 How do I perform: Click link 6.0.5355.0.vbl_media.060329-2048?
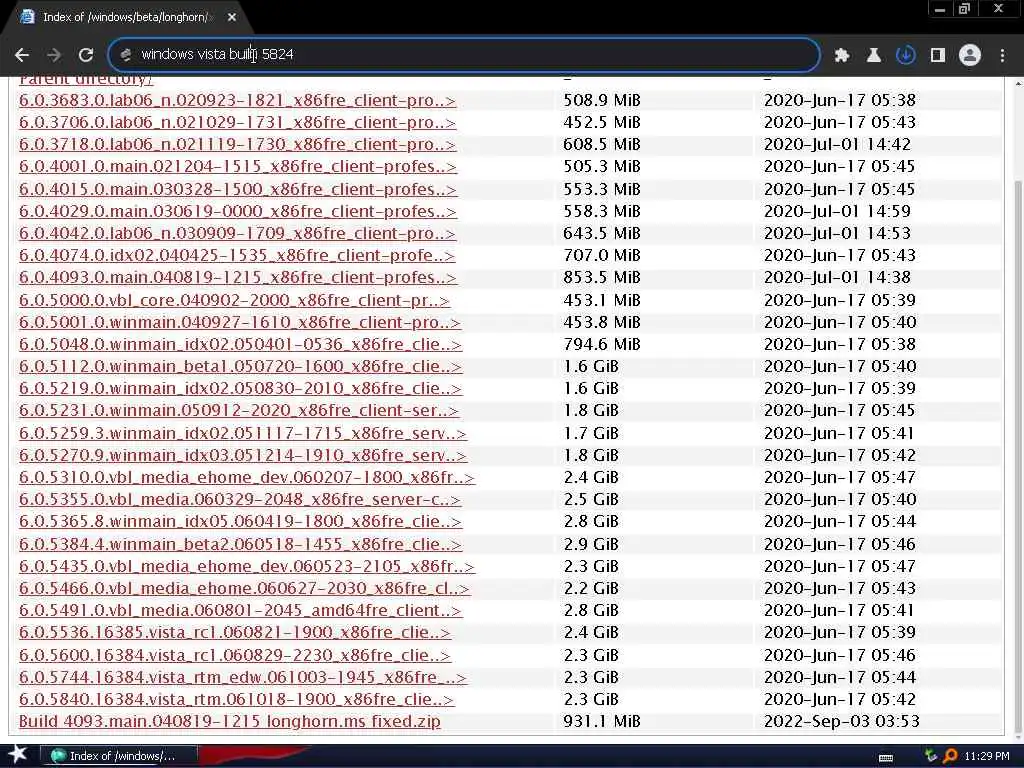(240, 500)
